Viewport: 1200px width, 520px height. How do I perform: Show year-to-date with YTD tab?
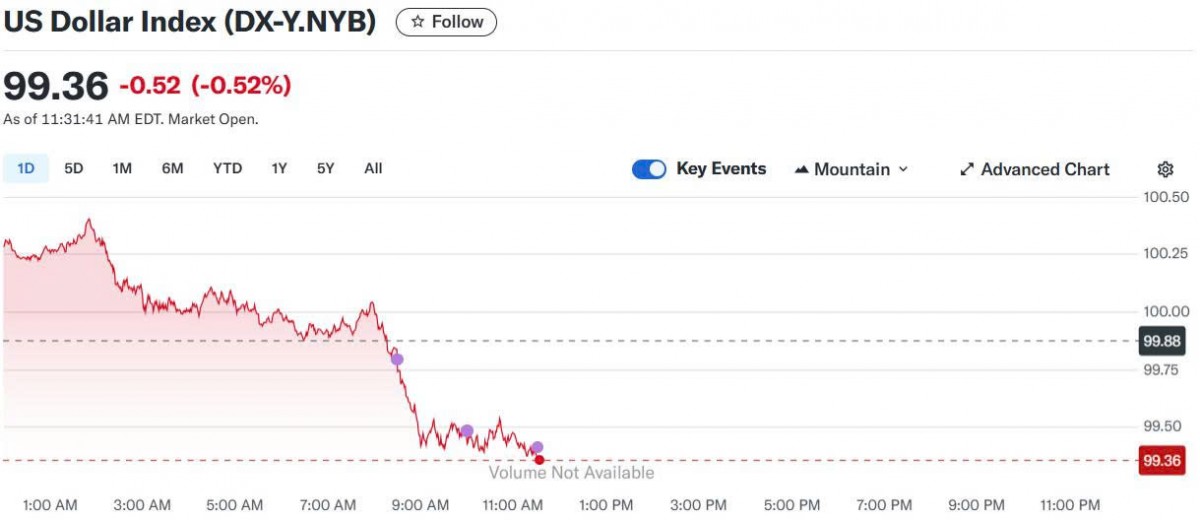pyautogui.click(x=227, y=168)
